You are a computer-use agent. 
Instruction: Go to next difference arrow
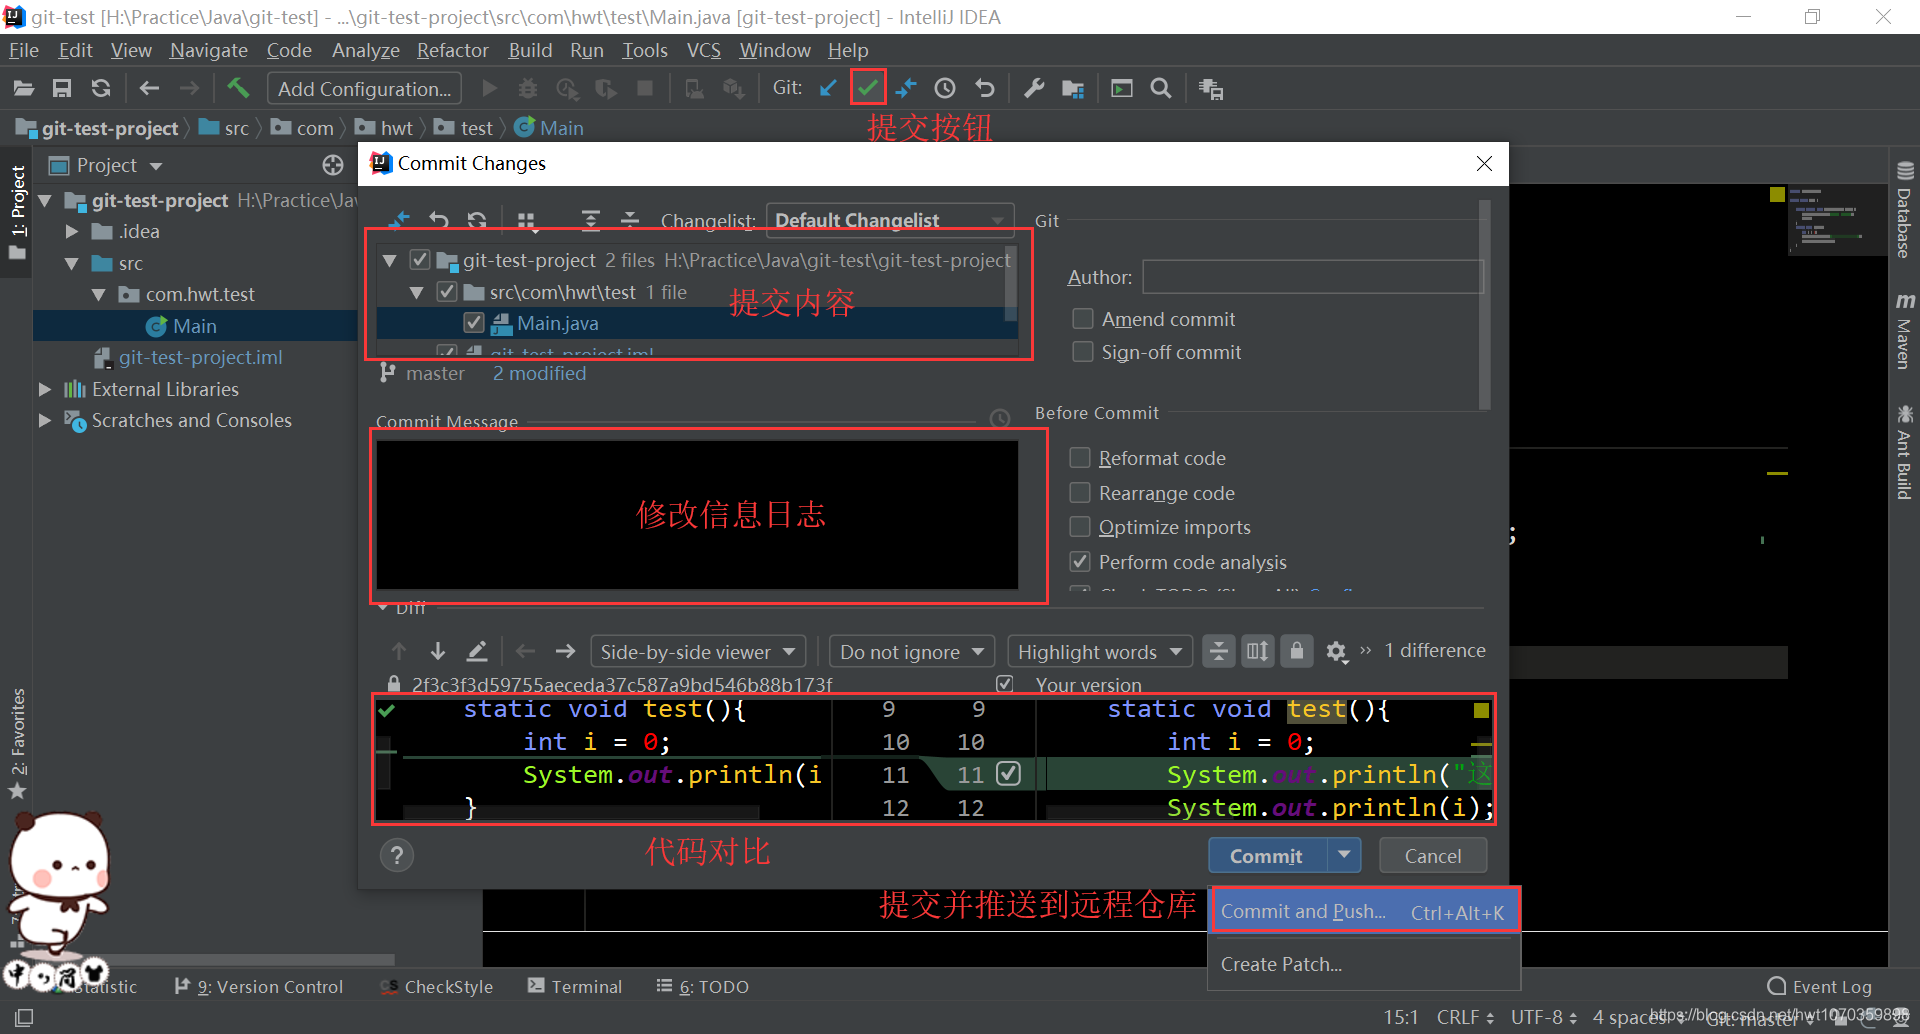click(438, 651)
